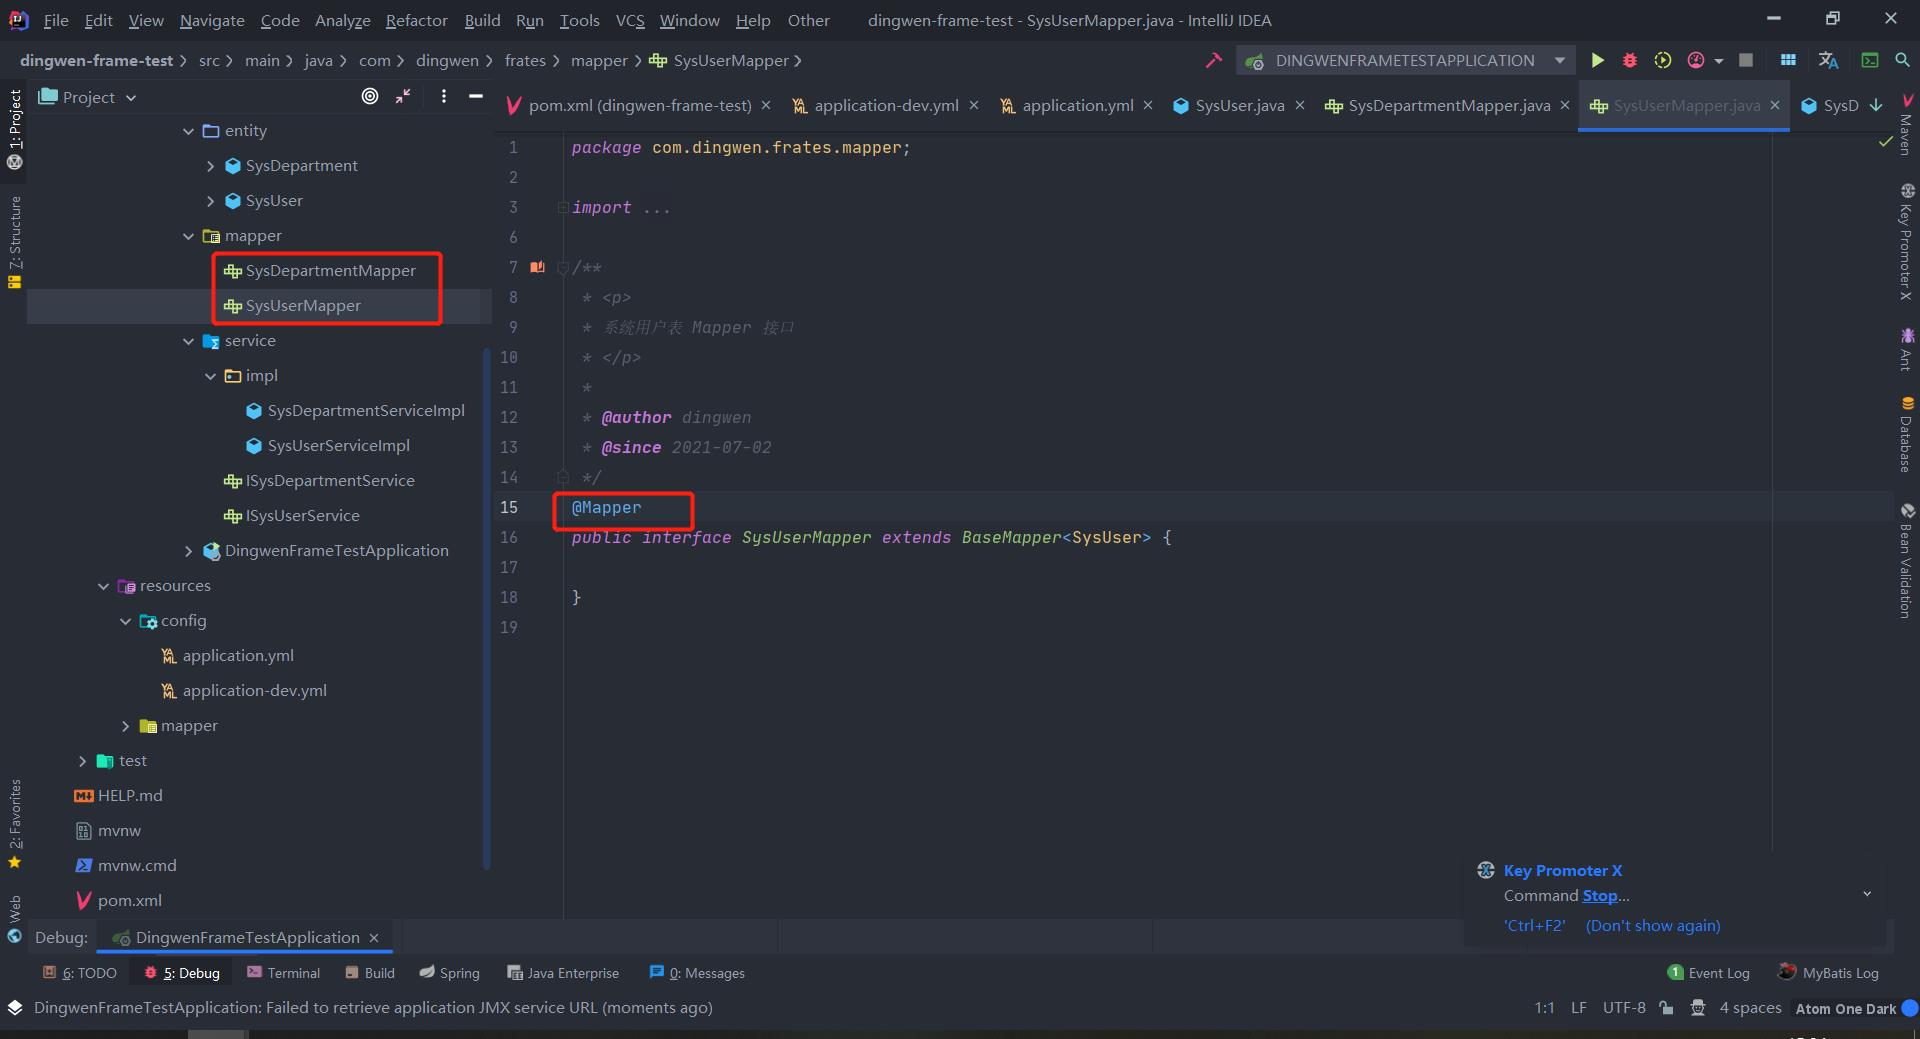The height and width of the screenshot is (1039, 1920).
Task: Open the inspector hat icon in the status bar
Action: click(x=1698, y=1008)
